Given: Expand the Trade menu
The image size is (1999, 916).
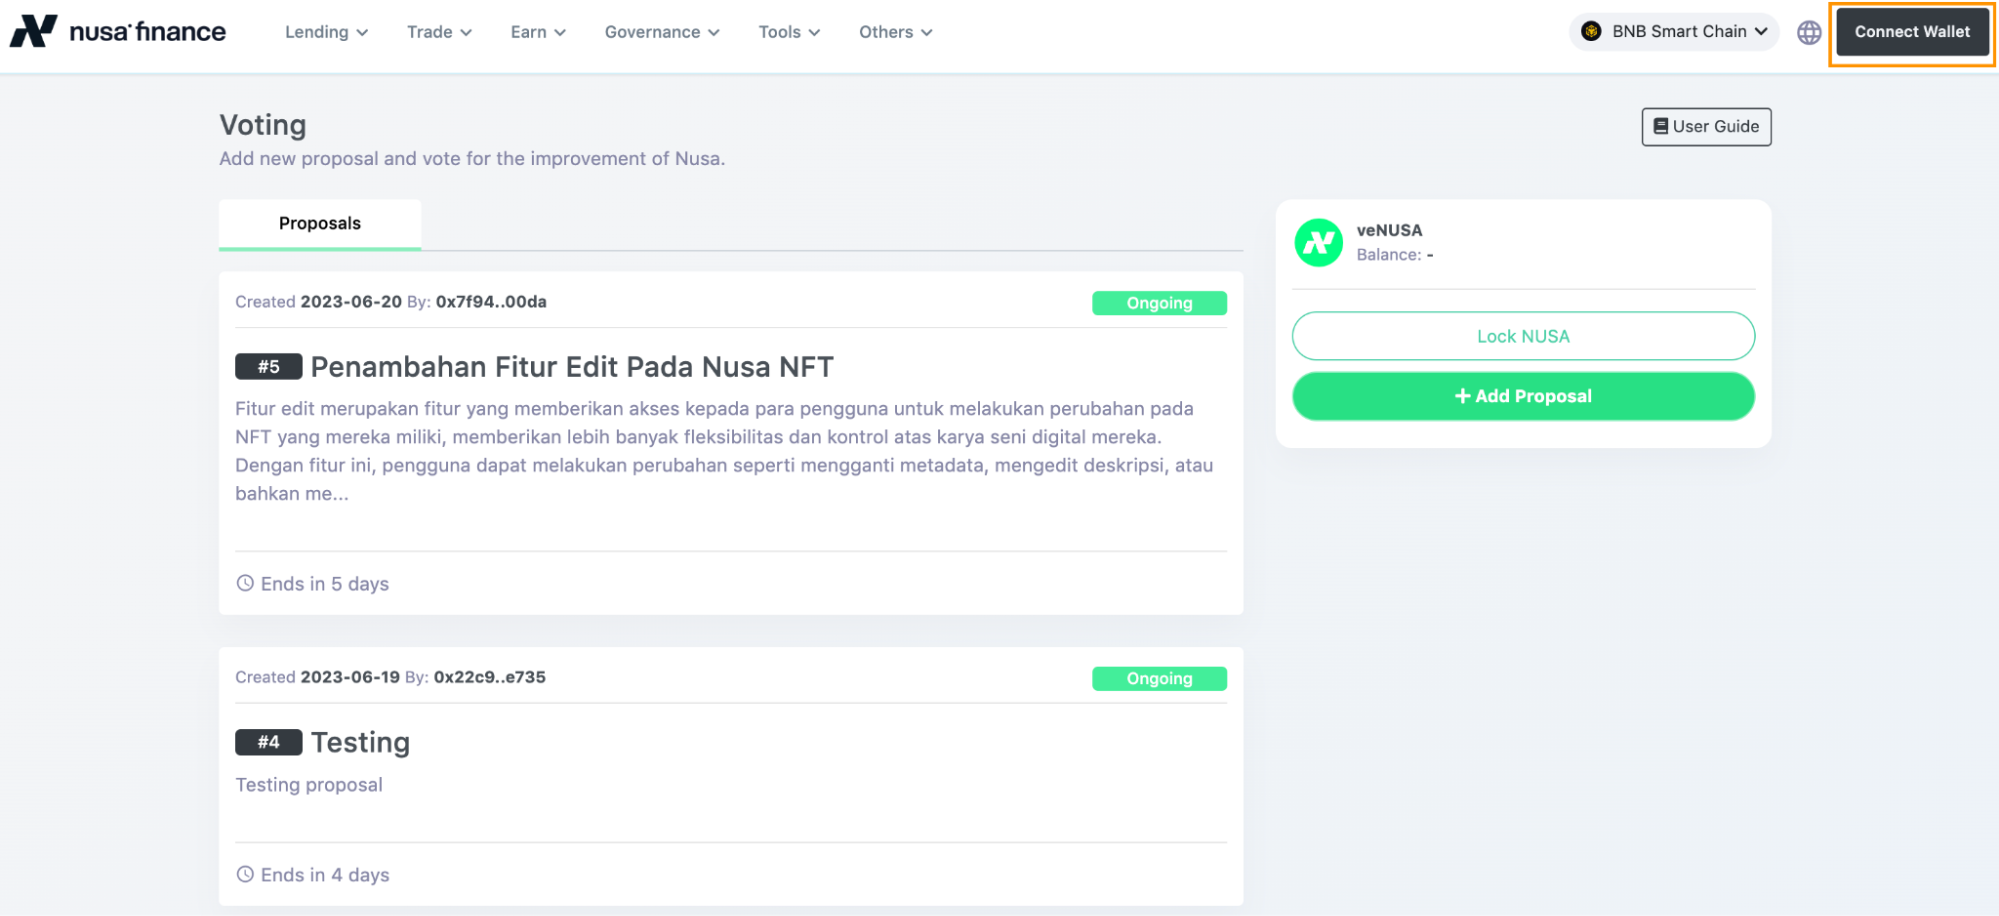Looking at the screenshot, I should point(439,32).
